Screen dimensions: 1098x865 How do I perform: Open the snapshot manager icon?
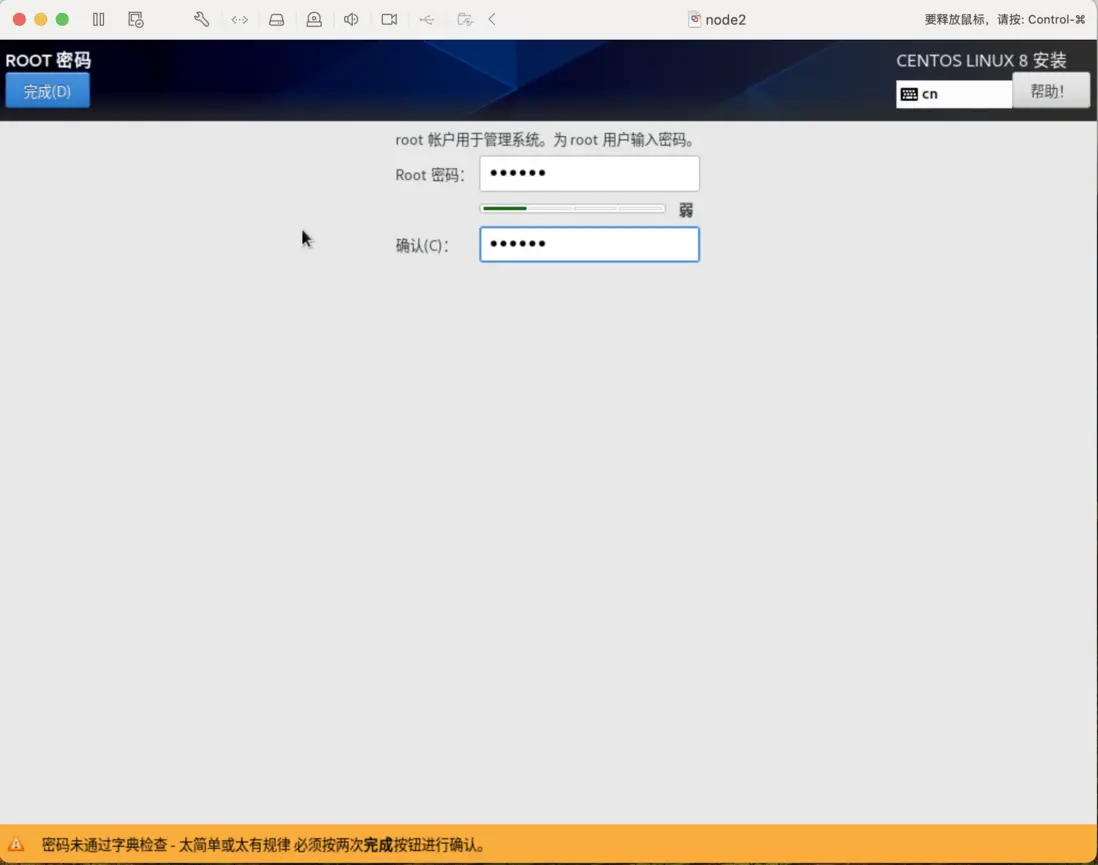pos(136,20)
